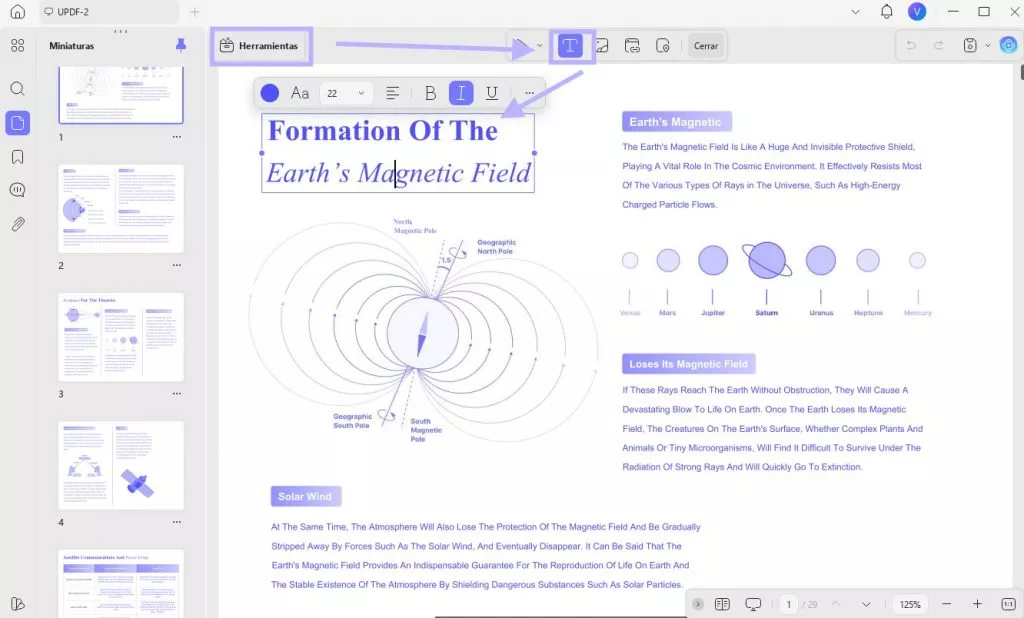This screenshot has width=1024, height=618.
Task: Click the tool icon left of Cerrar
Action: point(663,46)
